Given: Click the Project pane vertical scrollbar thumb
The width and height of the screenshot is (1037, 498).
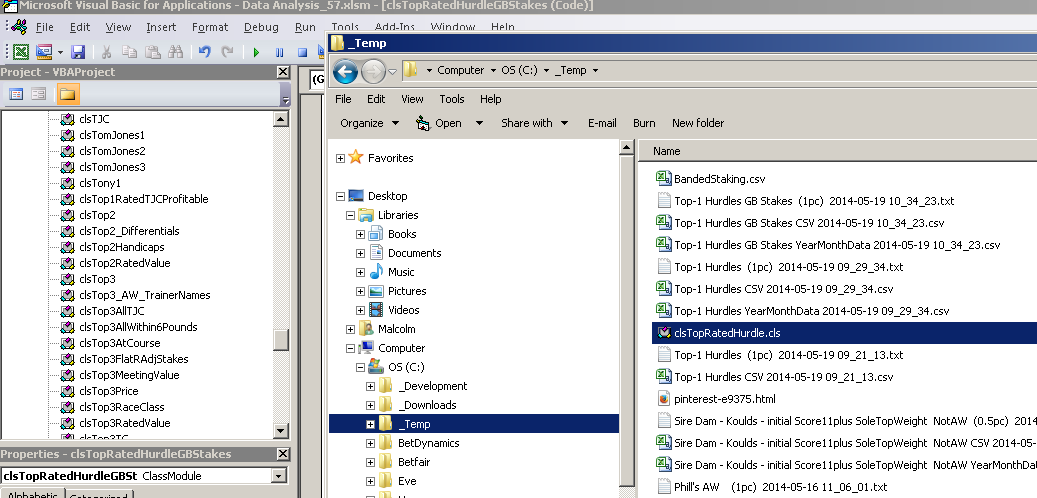Looking at the screenshot, I should [281, 340].
